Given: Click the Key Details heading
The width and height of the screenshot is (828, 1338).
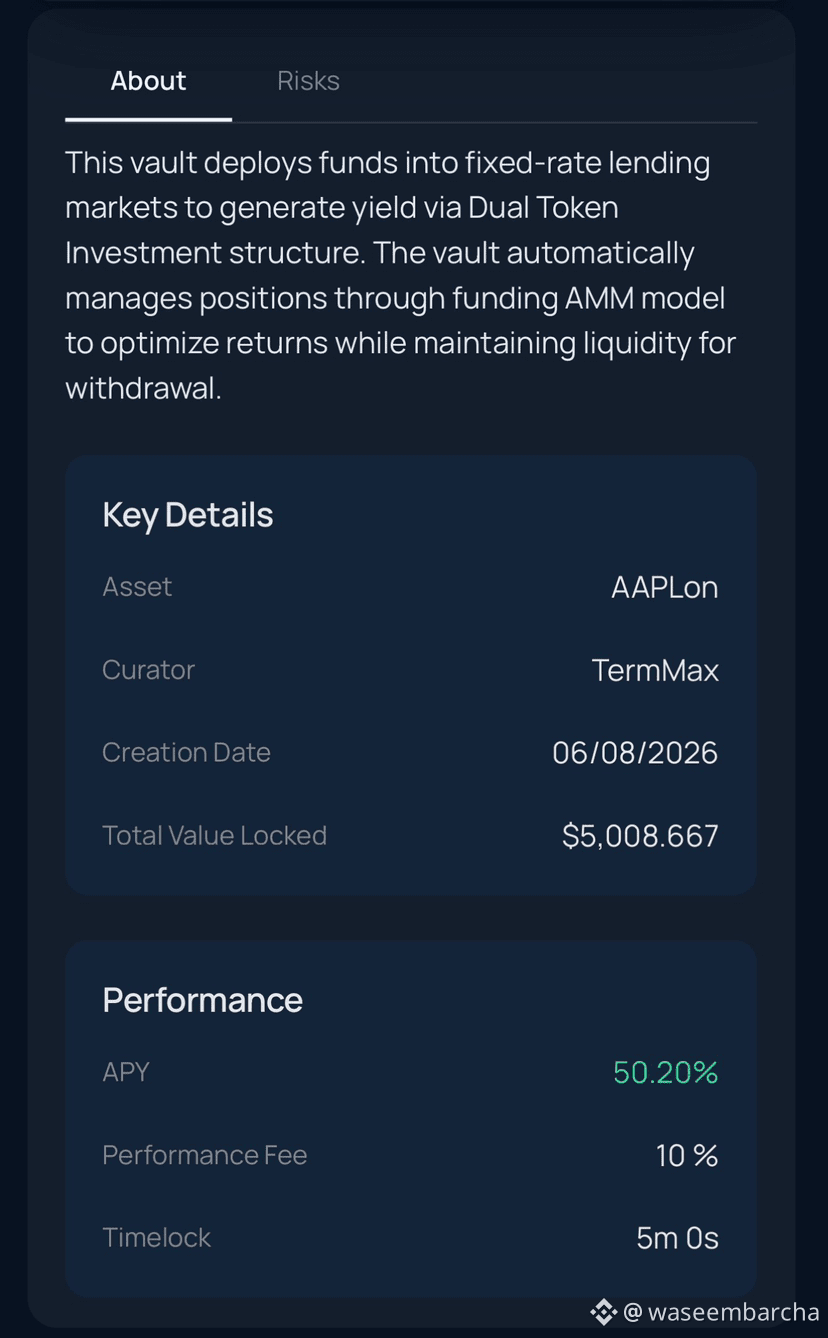Looking at the screenshot, I should click(x=188, y=515).
